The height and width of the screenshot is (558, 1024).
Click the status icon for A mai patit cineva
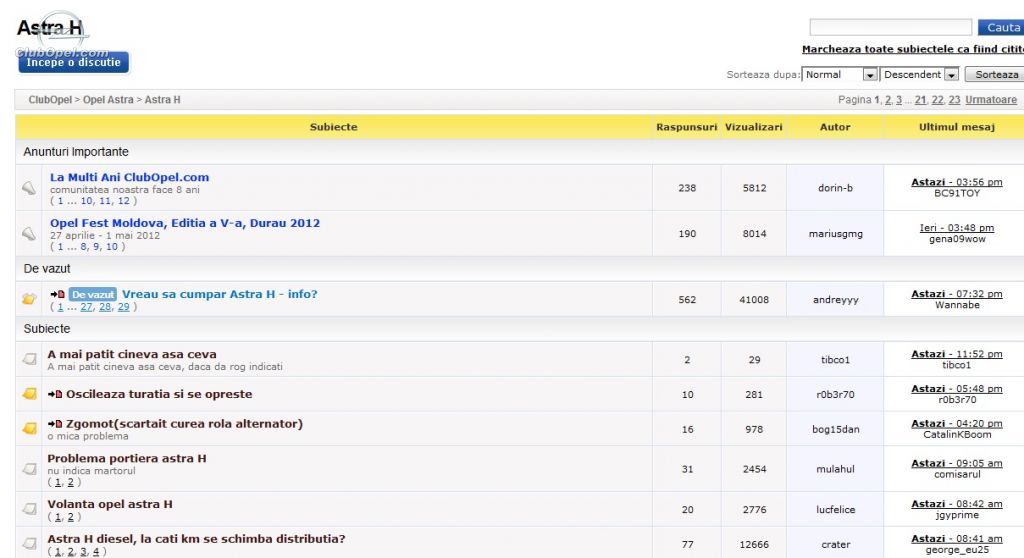coord(29,359)
